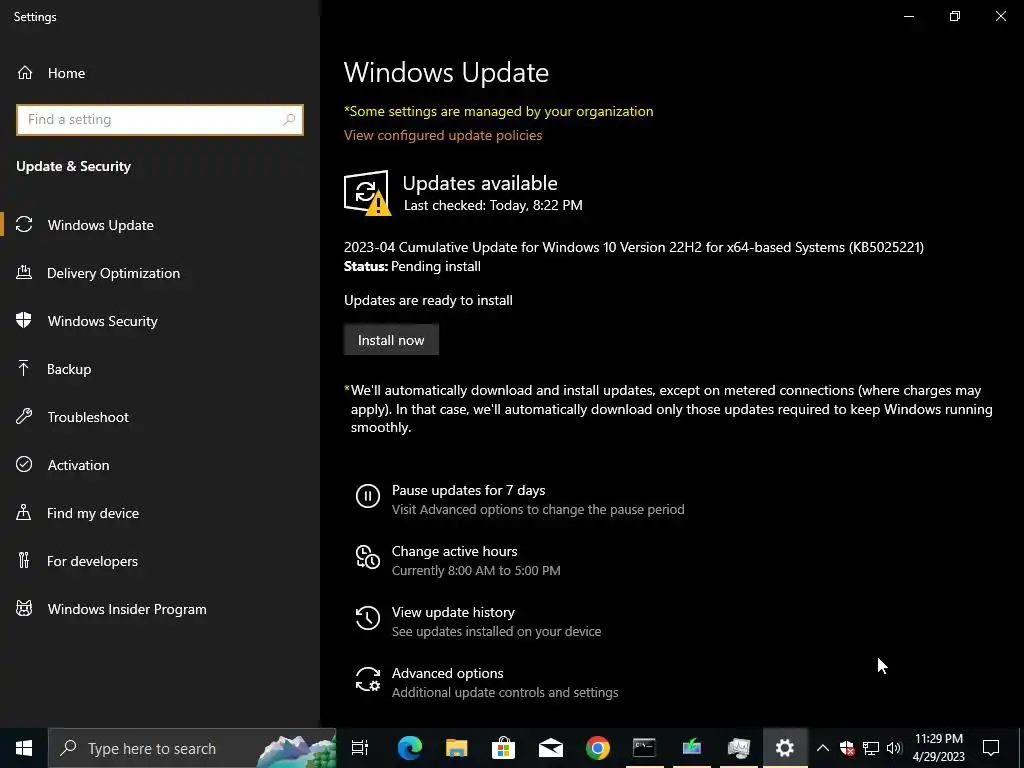The height and width of the screenshot is (768, 1024).
Task: Click the Settings gear taskbar icon
Action: pyautogui.click(x=785, y=748)
